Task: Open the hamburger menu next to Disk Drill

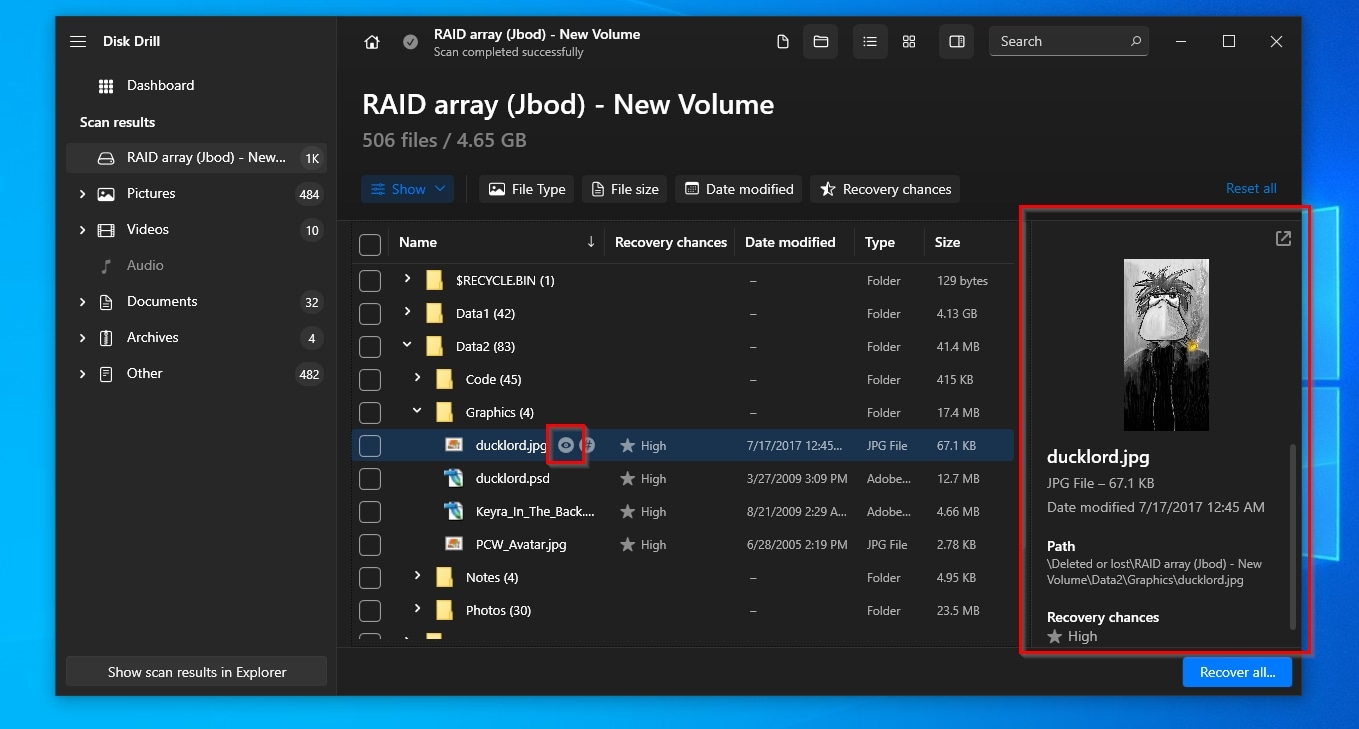Action: pyautogui.click(x=78, y=42)
